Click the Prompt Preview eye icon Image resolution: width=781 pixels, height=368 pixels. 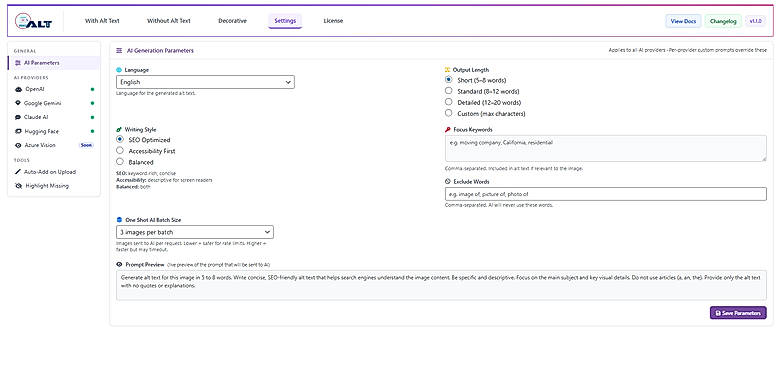[119, 264]
